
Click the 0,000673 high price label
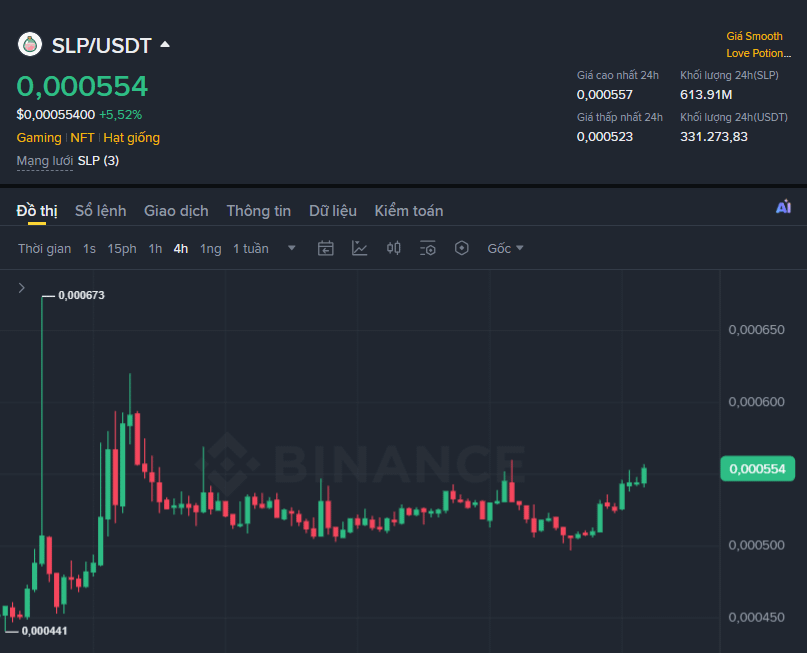pos(81,295)
